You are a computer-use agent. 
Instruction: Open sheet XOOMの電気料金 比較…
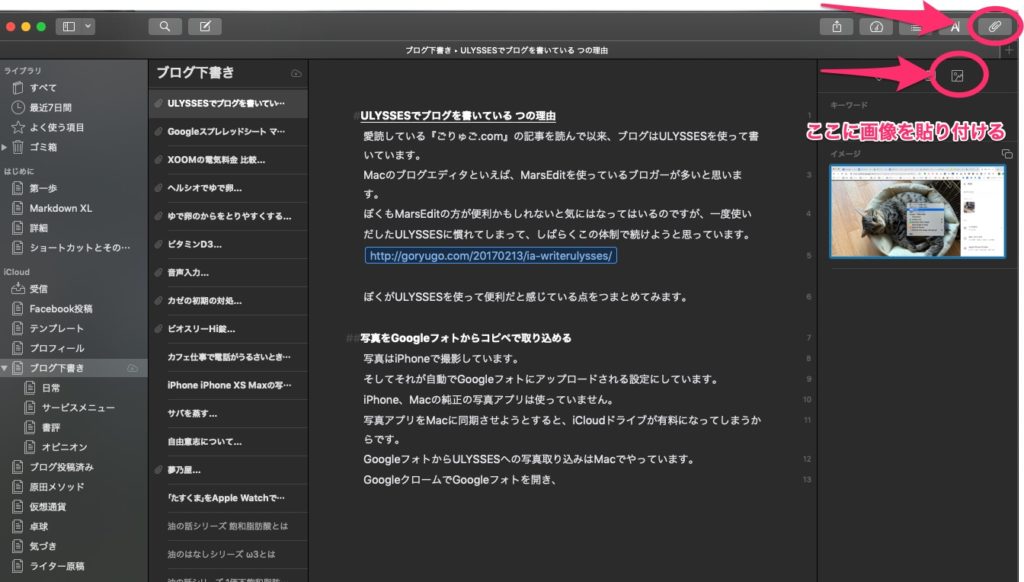pyautogui.click(x=228, y=159)
